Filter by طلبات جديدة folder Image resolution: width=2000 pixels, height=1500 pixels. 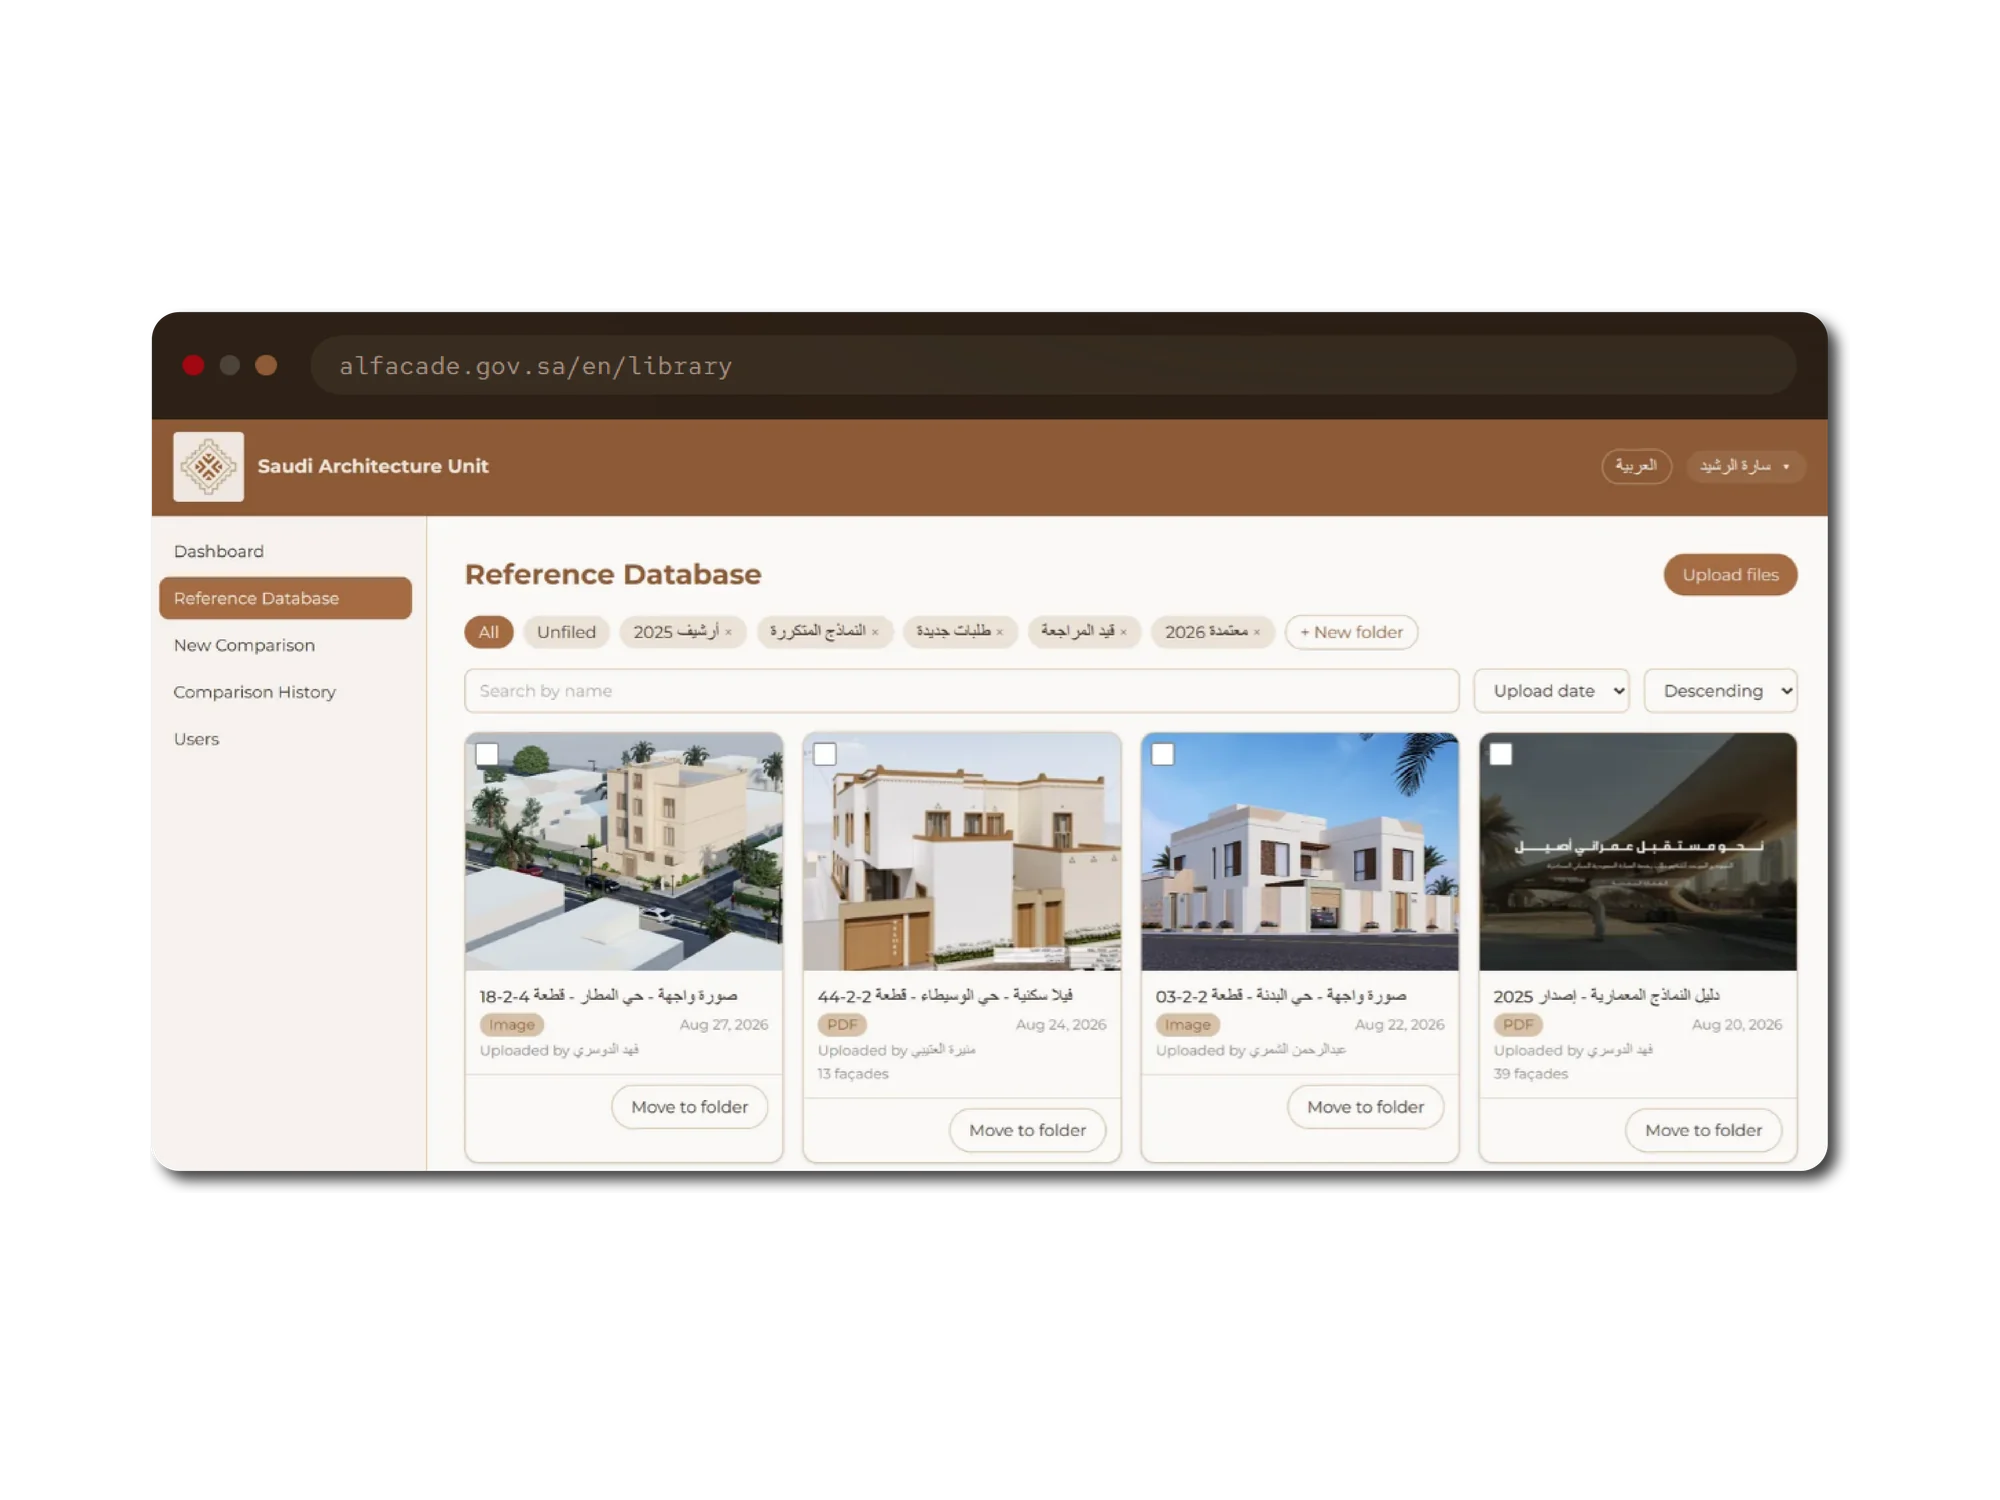[x=953, y=632]
